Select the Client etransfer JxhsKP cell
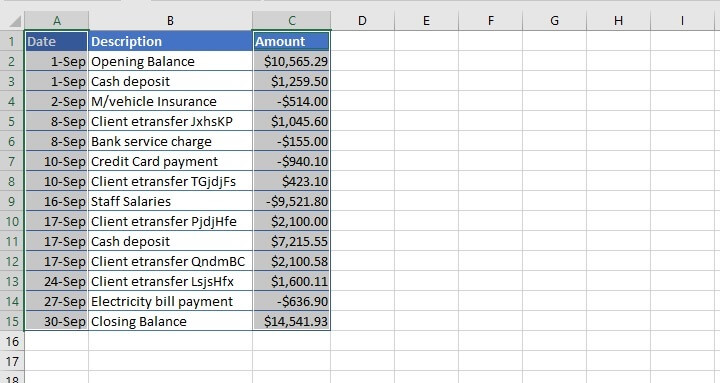720x383 pixels. (x=170, y=121)
